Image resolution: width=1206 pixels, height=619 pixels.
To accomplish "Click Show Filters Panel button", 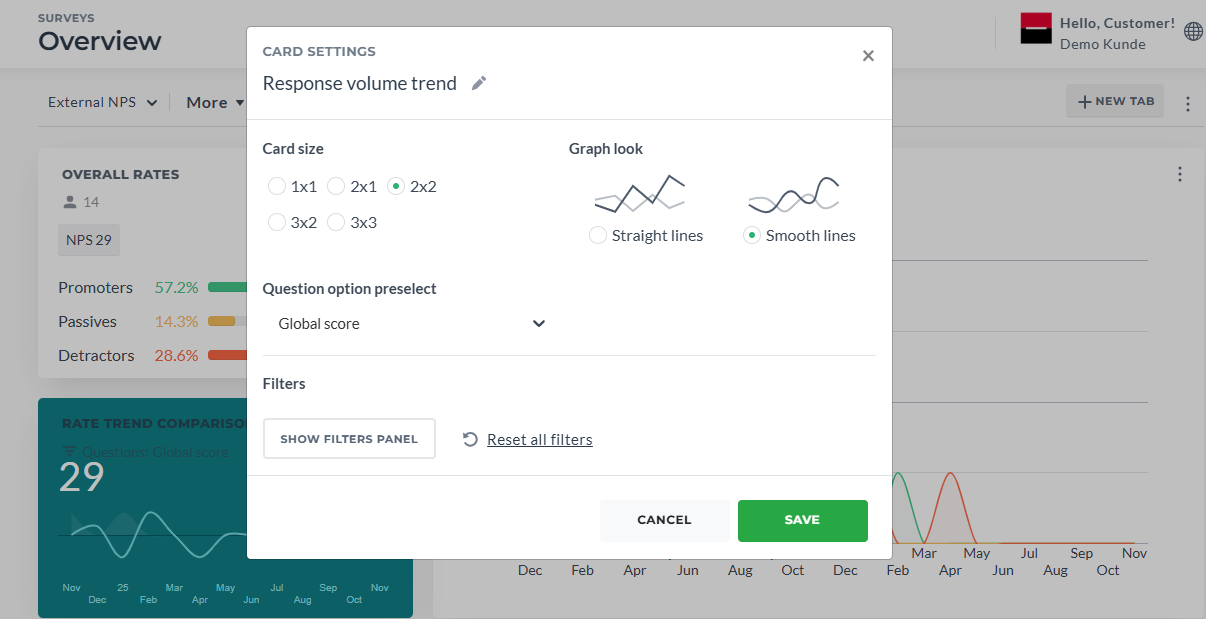I will coord(349,439).
